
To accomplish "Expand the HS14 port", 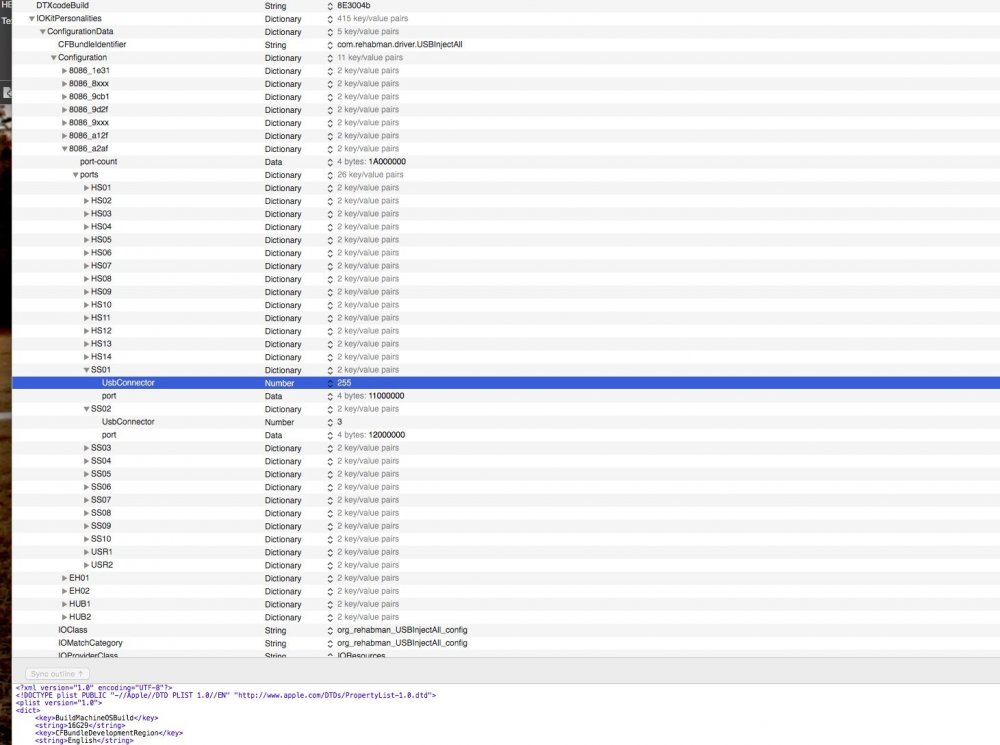I will (x=86, y=357).
